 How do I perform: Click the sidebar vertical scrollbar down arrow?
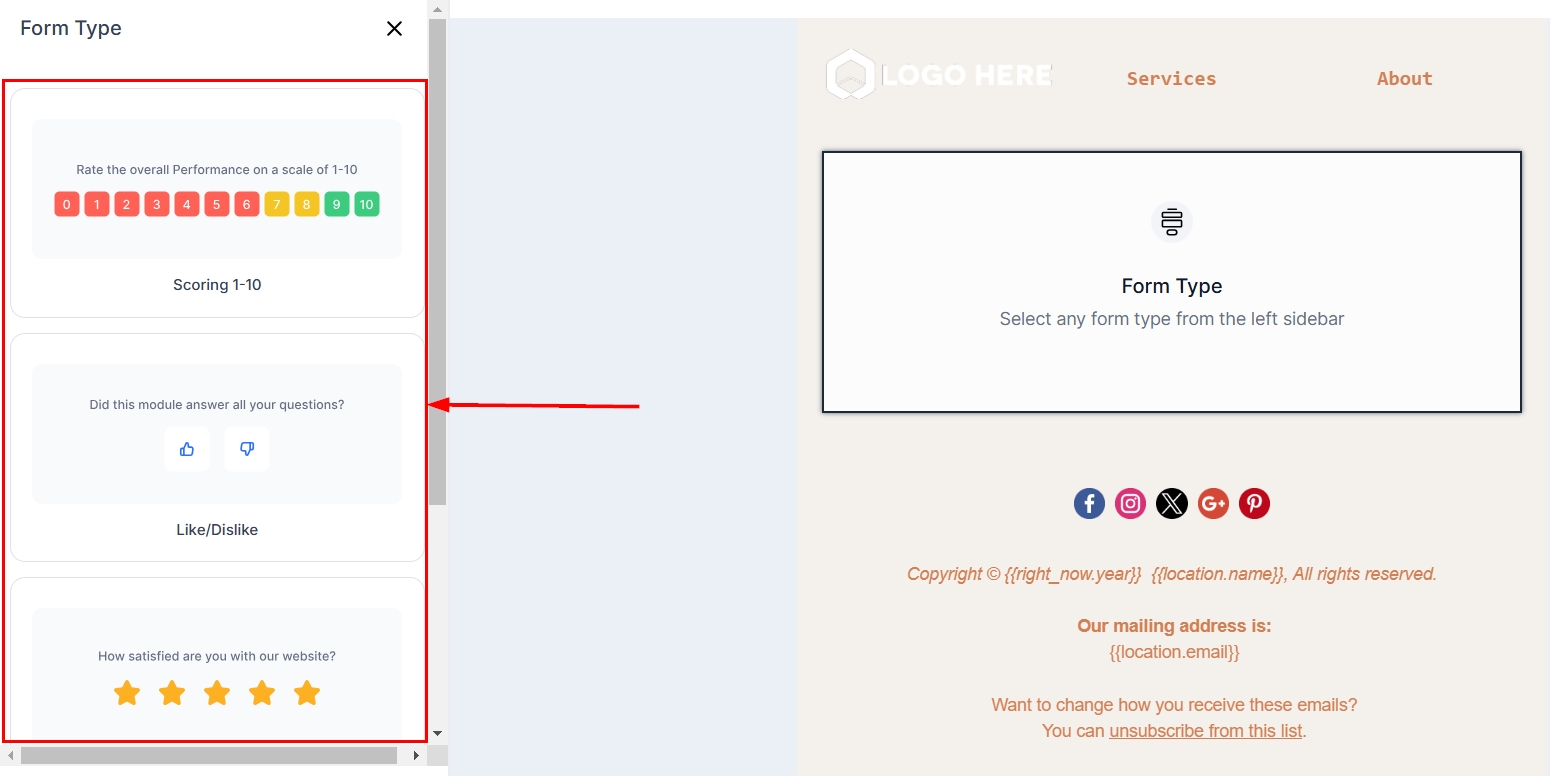(437, 733)
